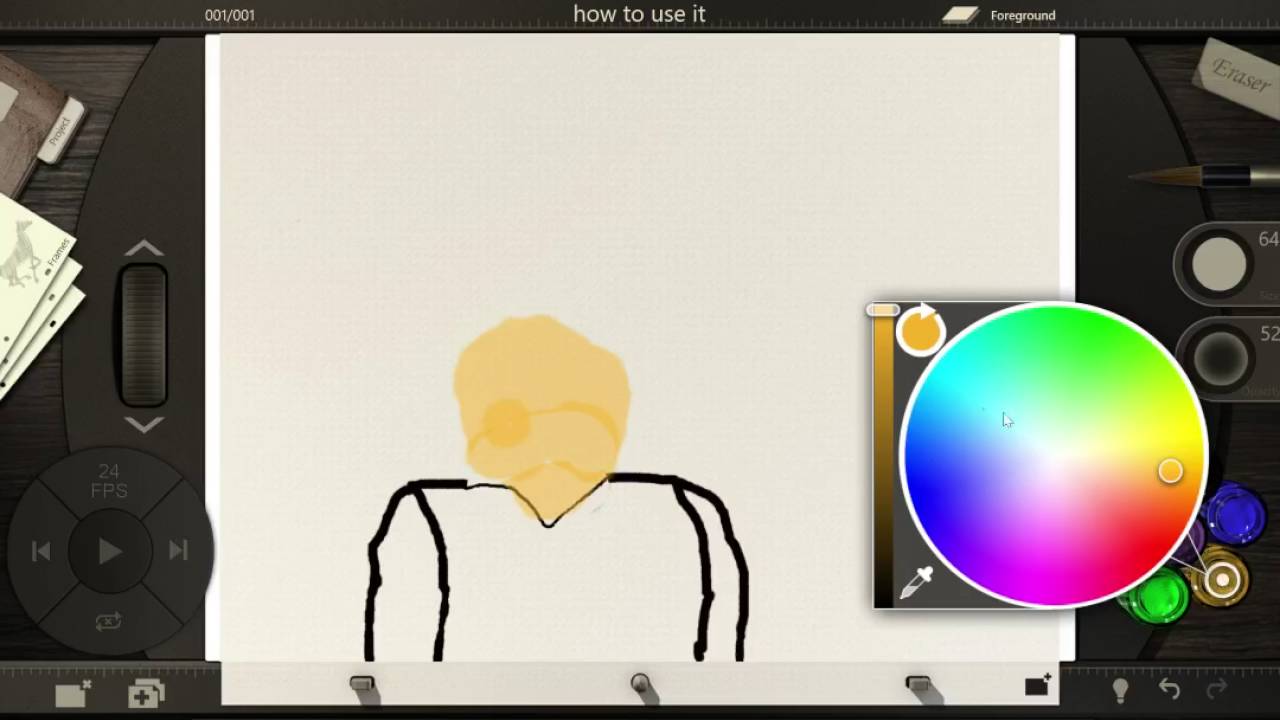Switch the Foreground layer label
Image resolution: width=1280 pixels, height=720 pixels.
point(1022,15)
